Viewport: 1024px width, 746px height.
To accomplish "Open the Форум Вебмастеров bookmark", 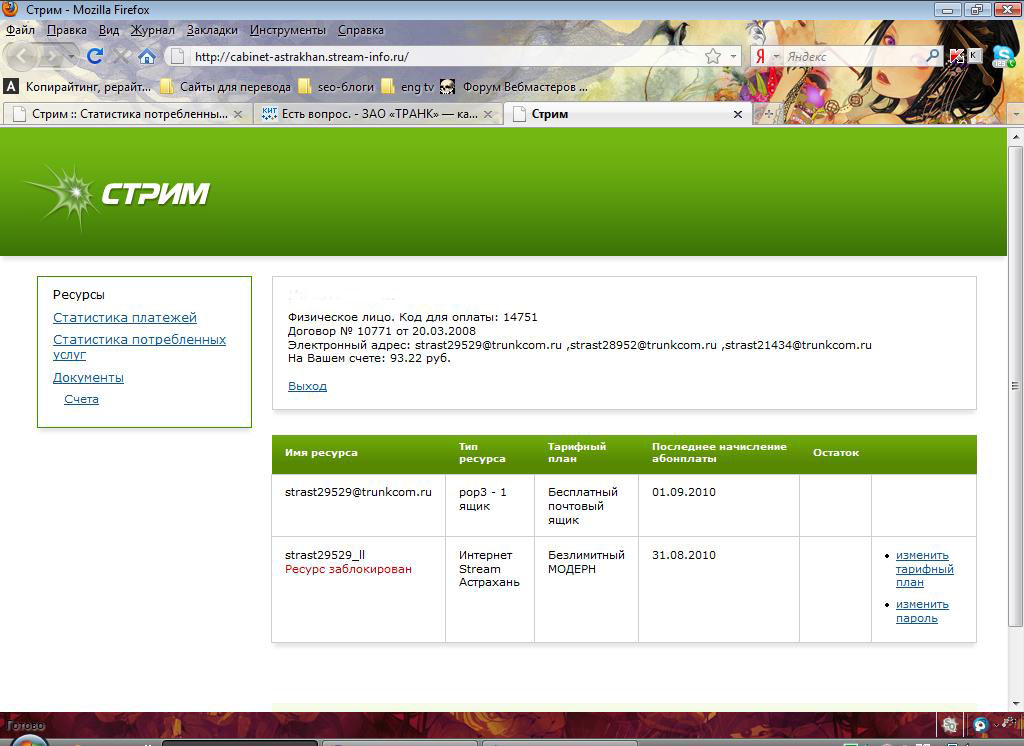I will (x=514, y=87).
